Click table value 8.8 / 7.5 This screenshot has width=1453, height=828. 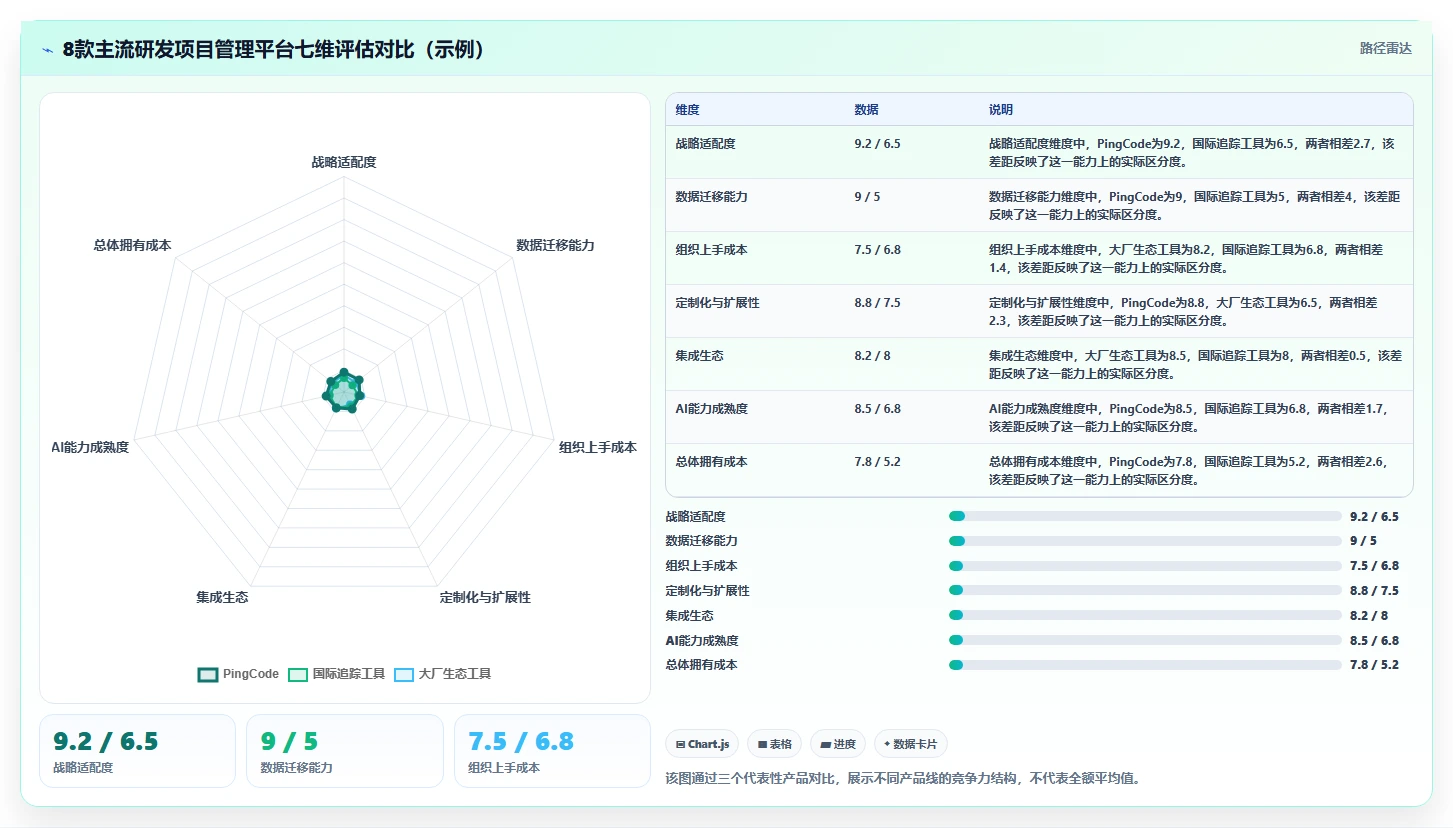[x=877, y=303]
